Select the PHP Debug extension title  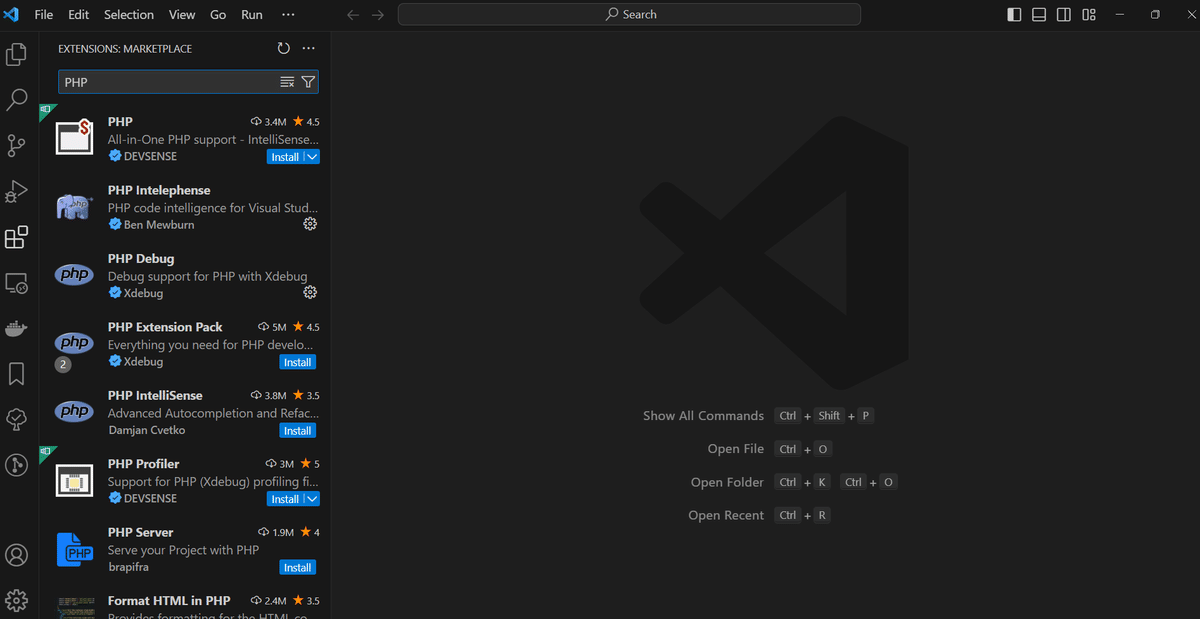tap(141, 258)
